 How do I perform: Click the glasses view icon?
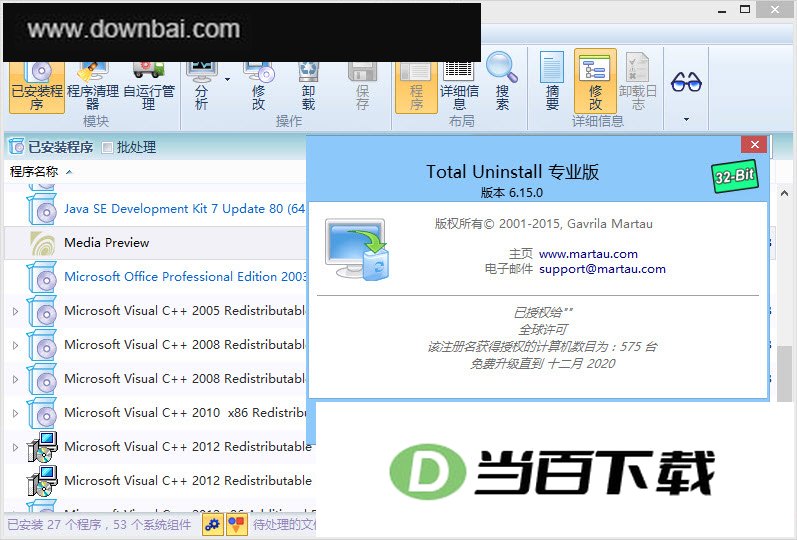tap(686, 81)
